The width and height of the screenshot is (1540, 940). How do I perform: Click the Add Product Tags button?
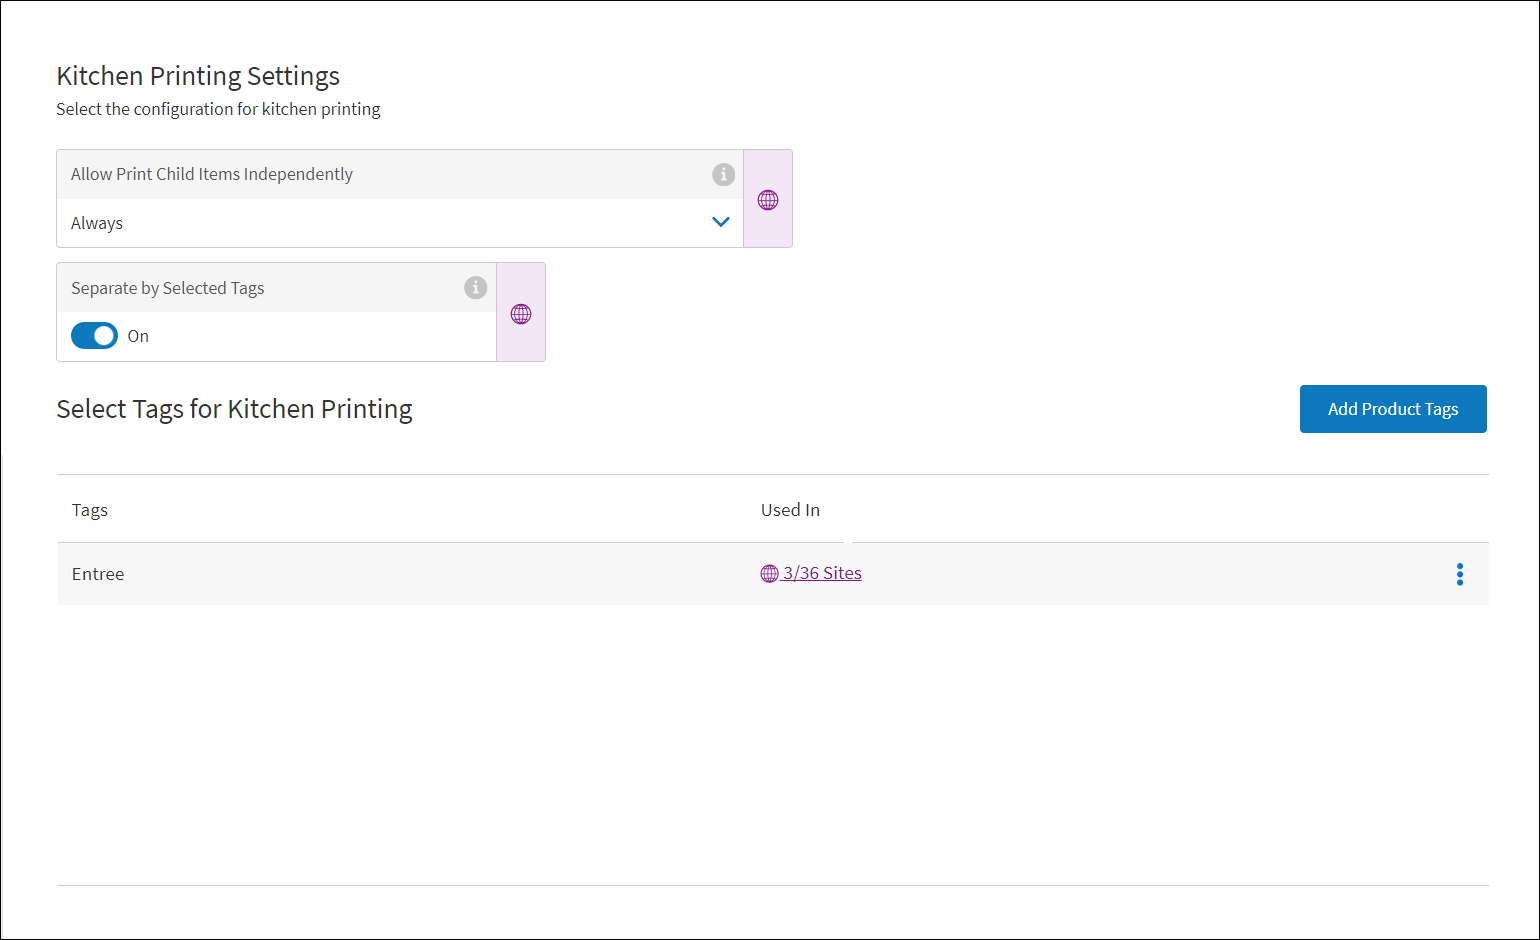click(x=1392, y=409)
